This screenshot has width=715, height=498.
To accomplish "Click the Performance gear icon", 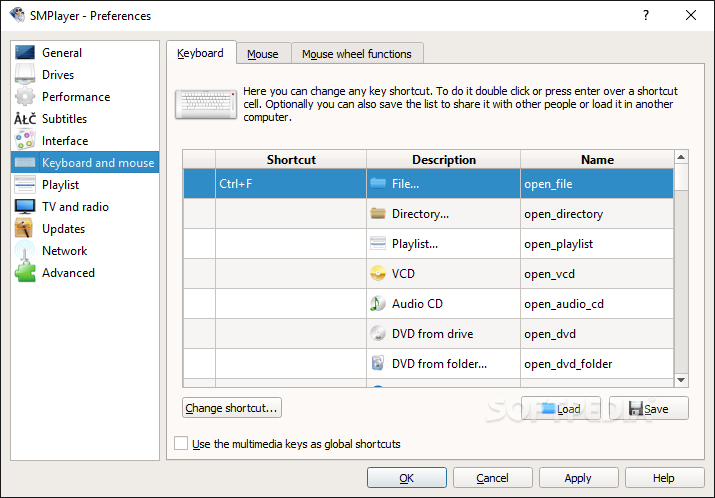I will tap(25, 96).
